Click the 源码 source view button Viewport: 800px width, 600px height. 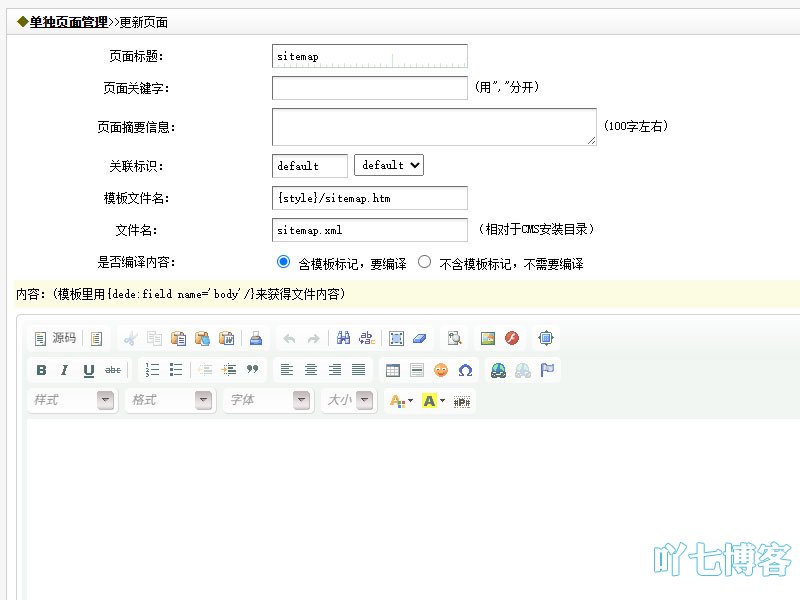(x=55, y=338)
